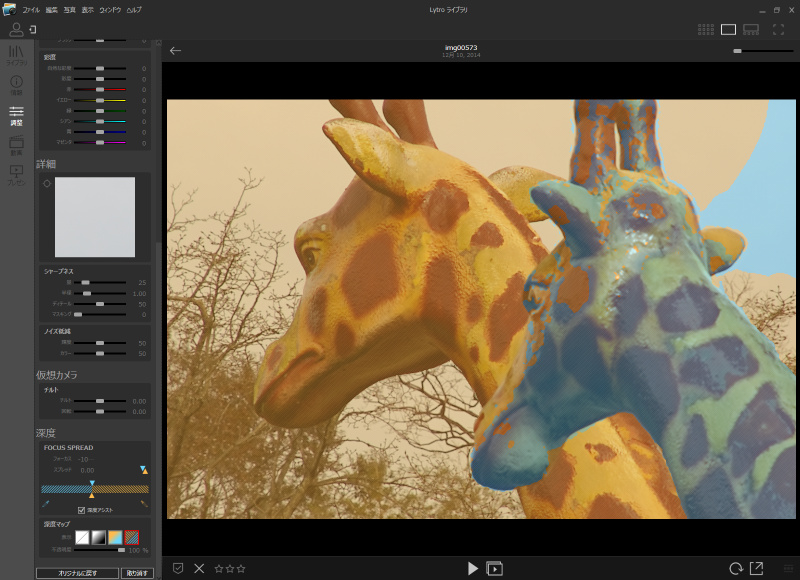800x580 pixels.
Task: Open the 編集 menu
Action: click(52, 10)
